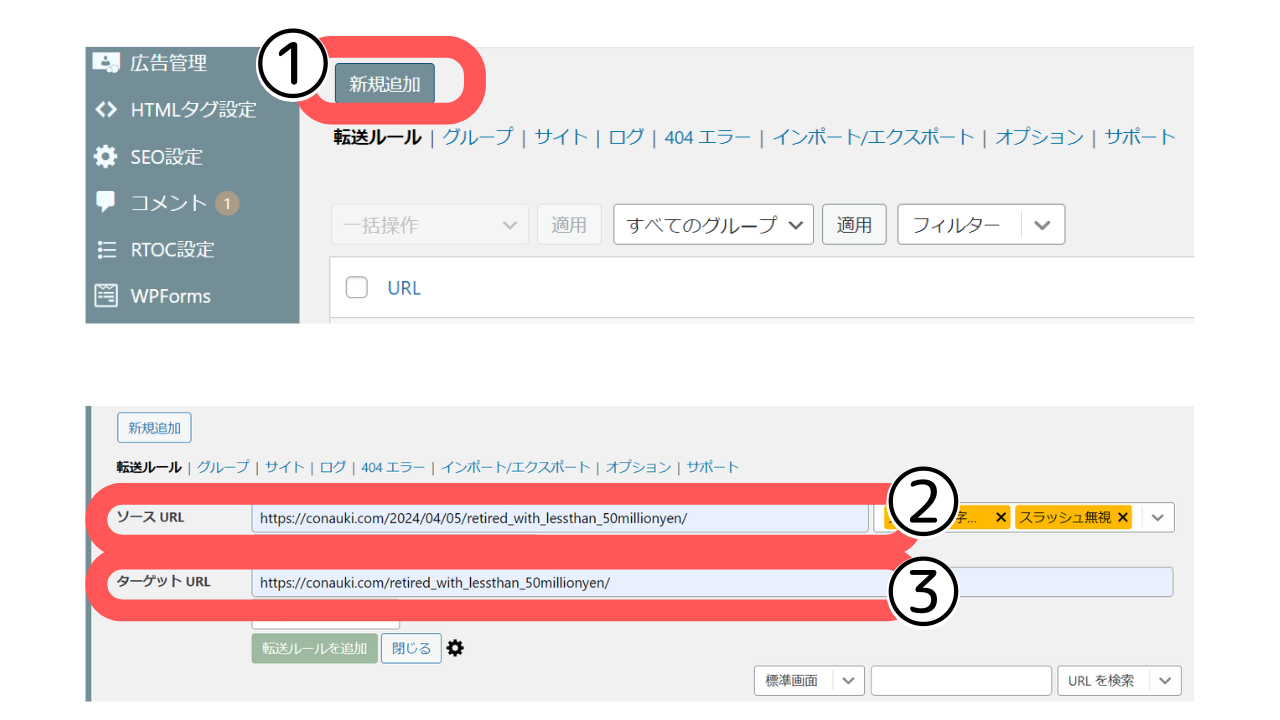The height and width of the screenshot is (720, 1280).
Task: Open the 標準画面 display dropdown arrow
Action: [x=848, y=680]
